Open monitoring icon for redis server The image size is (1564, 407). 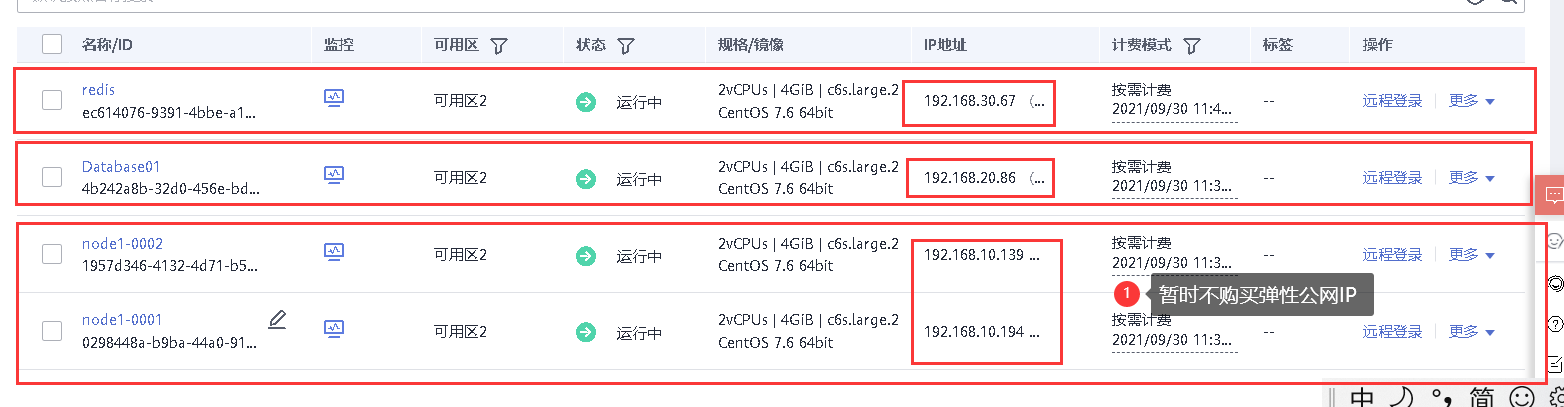tap(334, 98)
